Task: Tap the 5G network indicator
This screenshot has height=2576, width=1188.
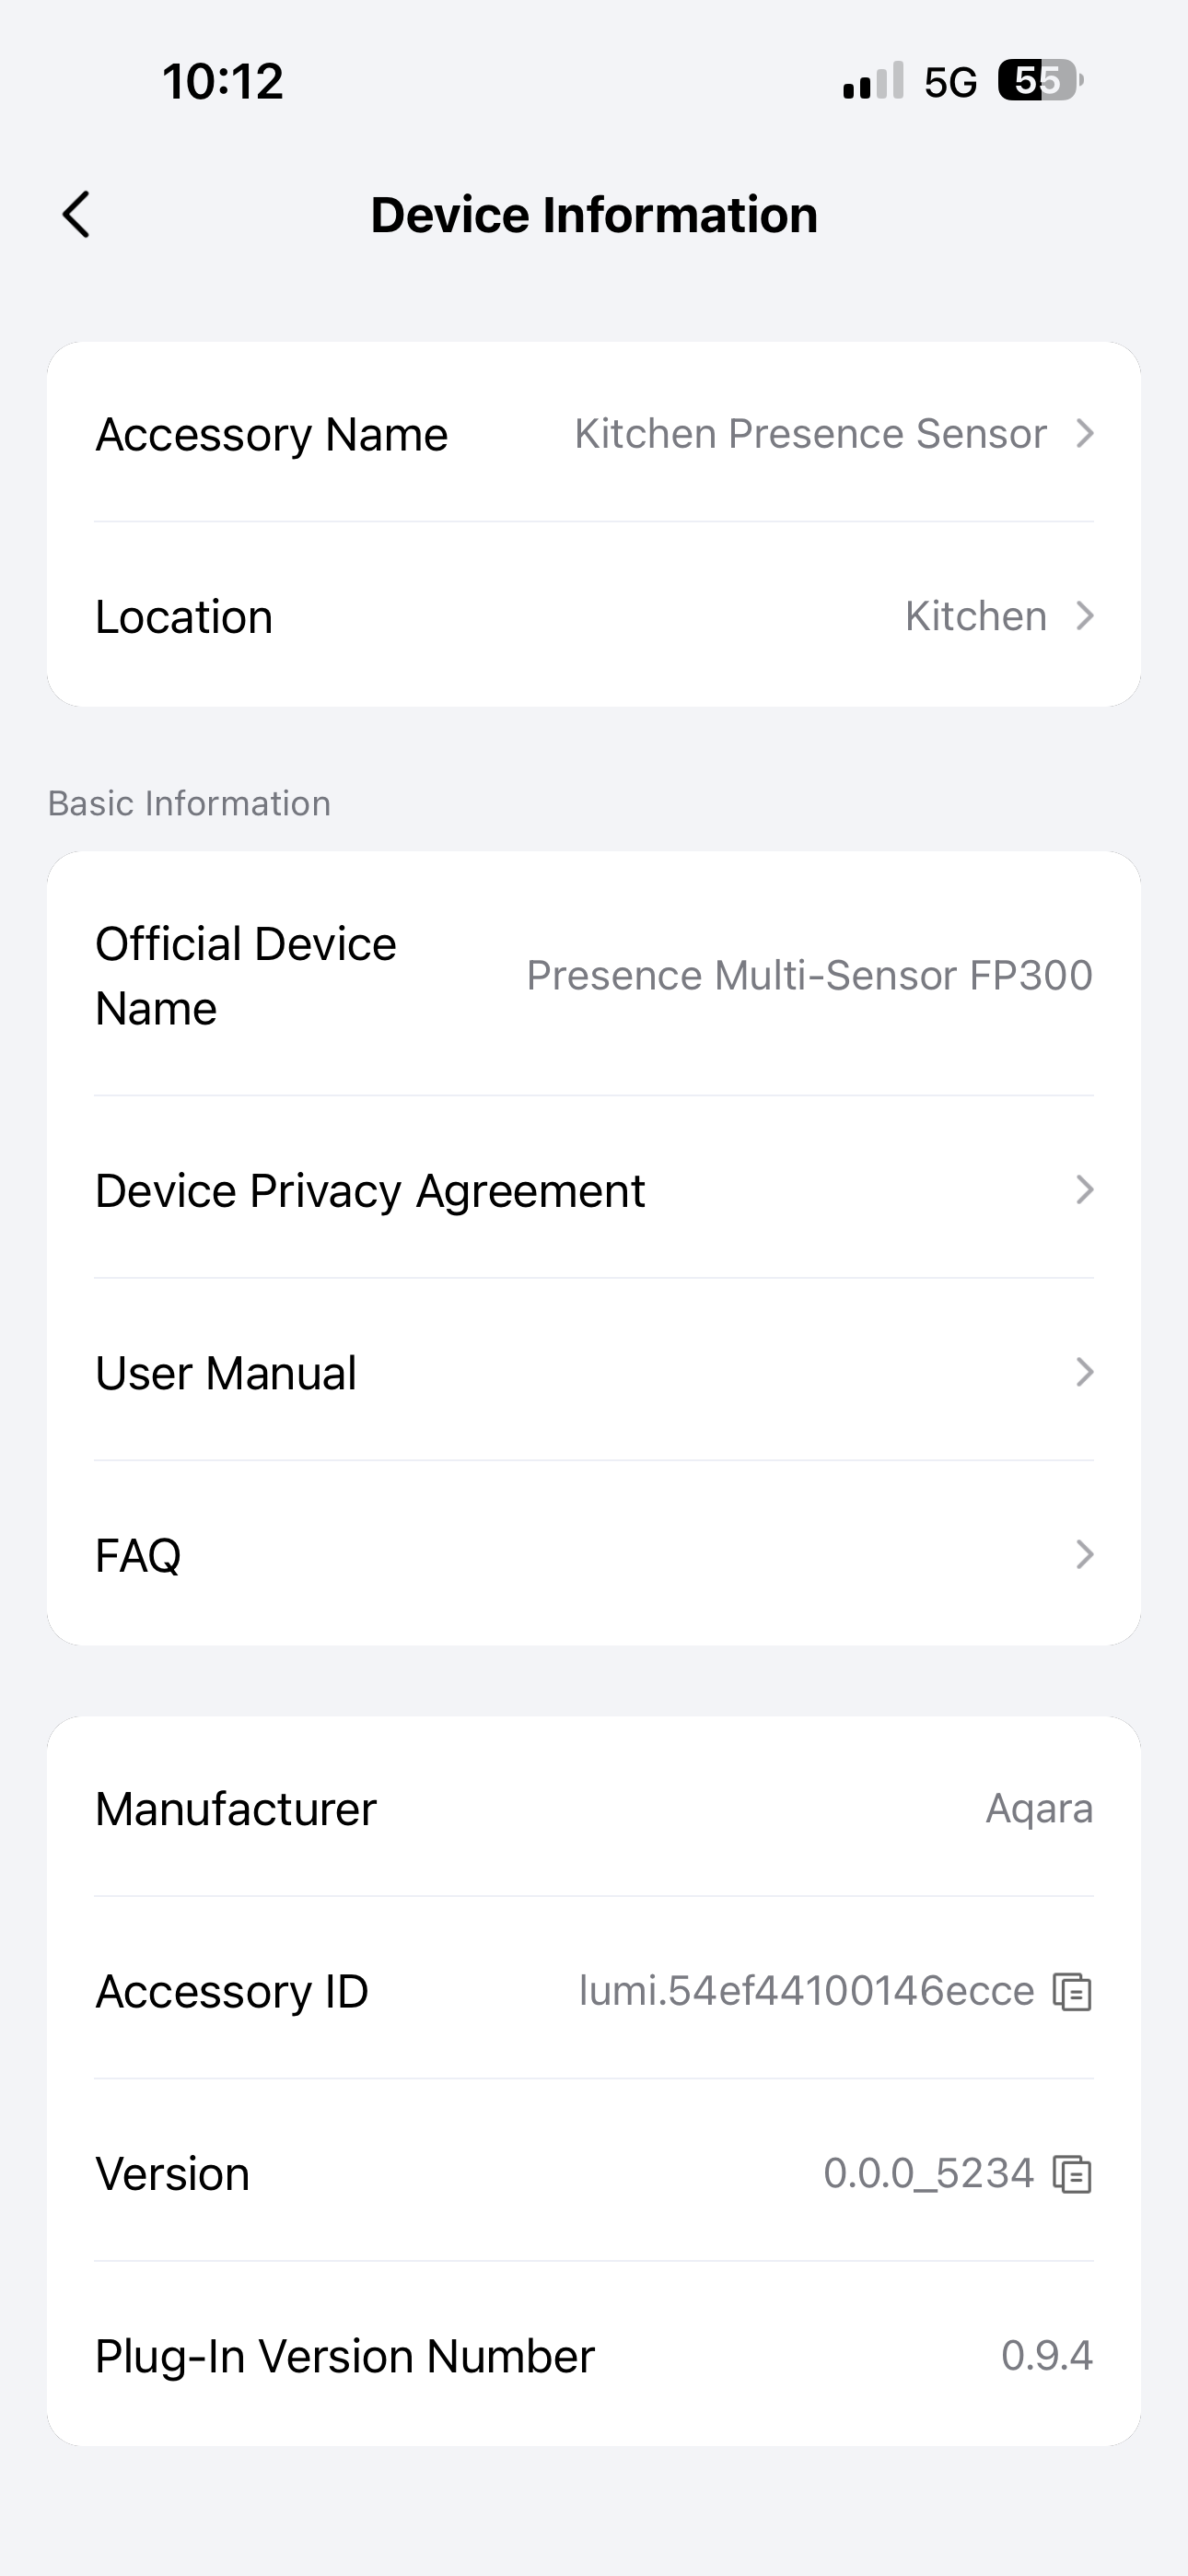Action: point(950,82)
